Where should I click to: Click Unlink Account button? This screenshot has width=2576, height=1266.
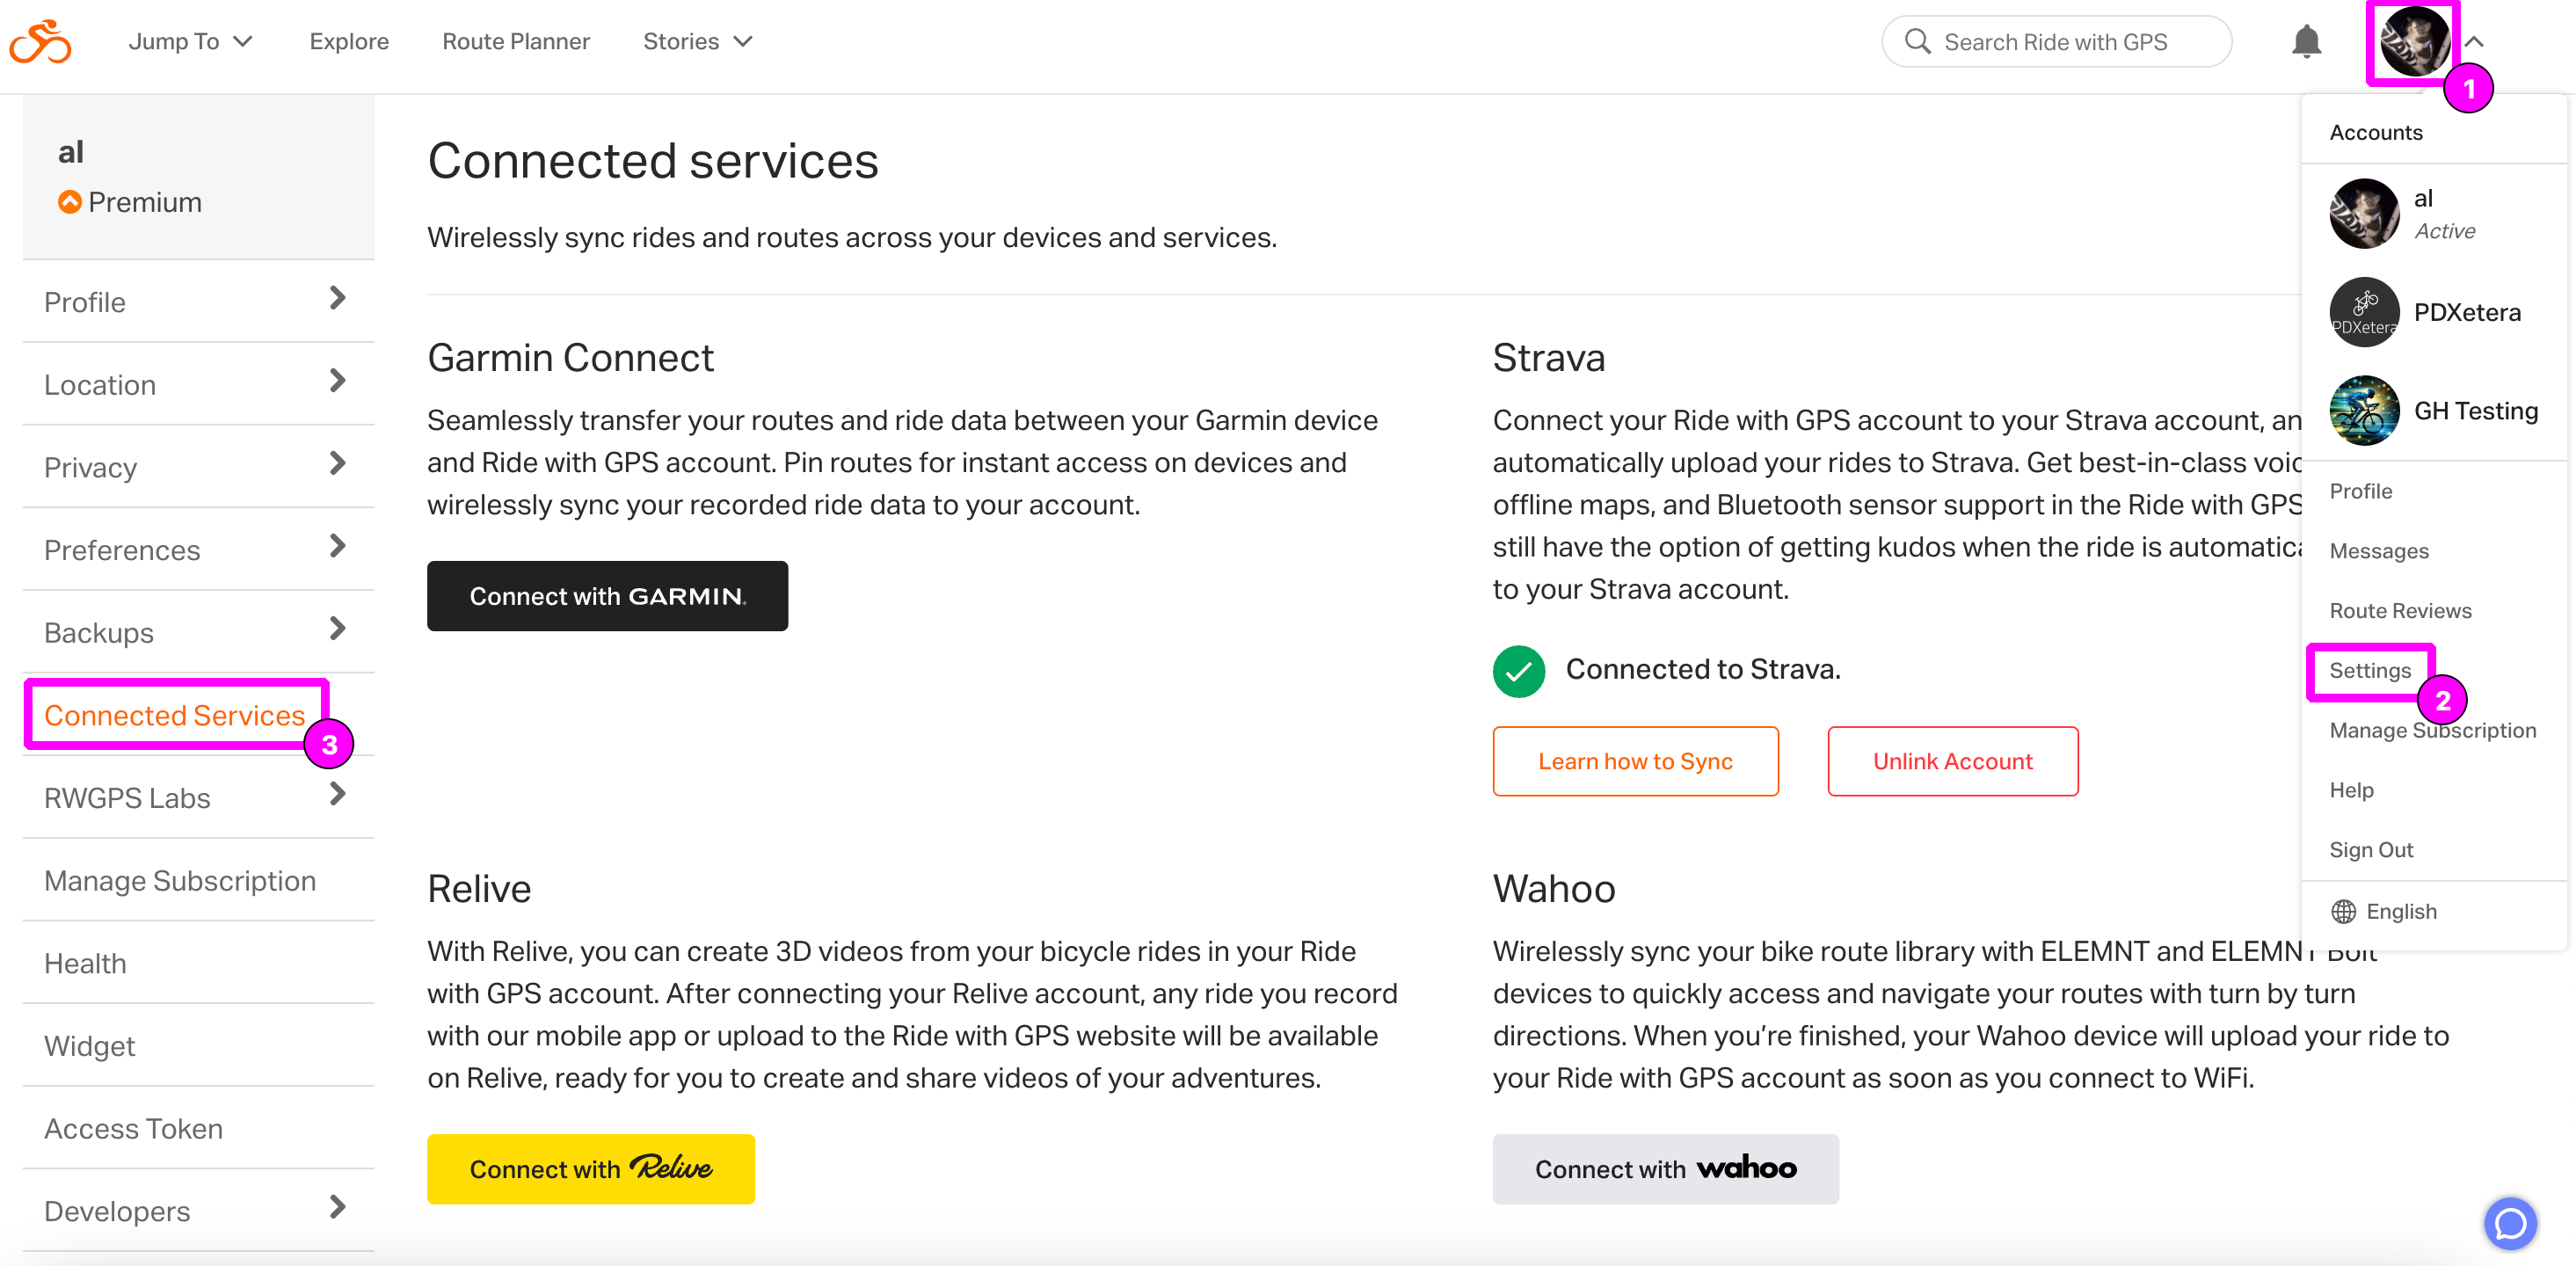(x=1952, y=761)
